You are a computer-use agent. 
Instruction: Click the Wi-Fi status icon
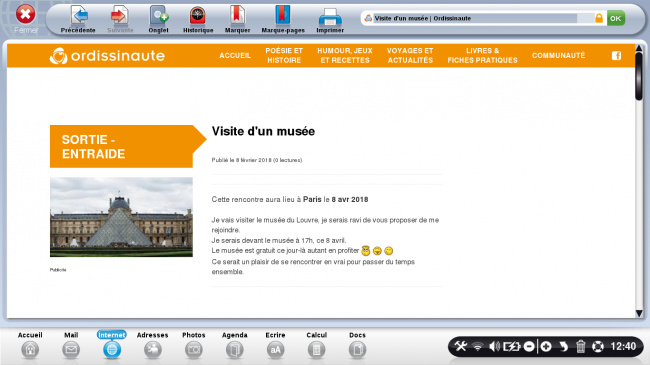pyautogui.click(x=478, y=346)
